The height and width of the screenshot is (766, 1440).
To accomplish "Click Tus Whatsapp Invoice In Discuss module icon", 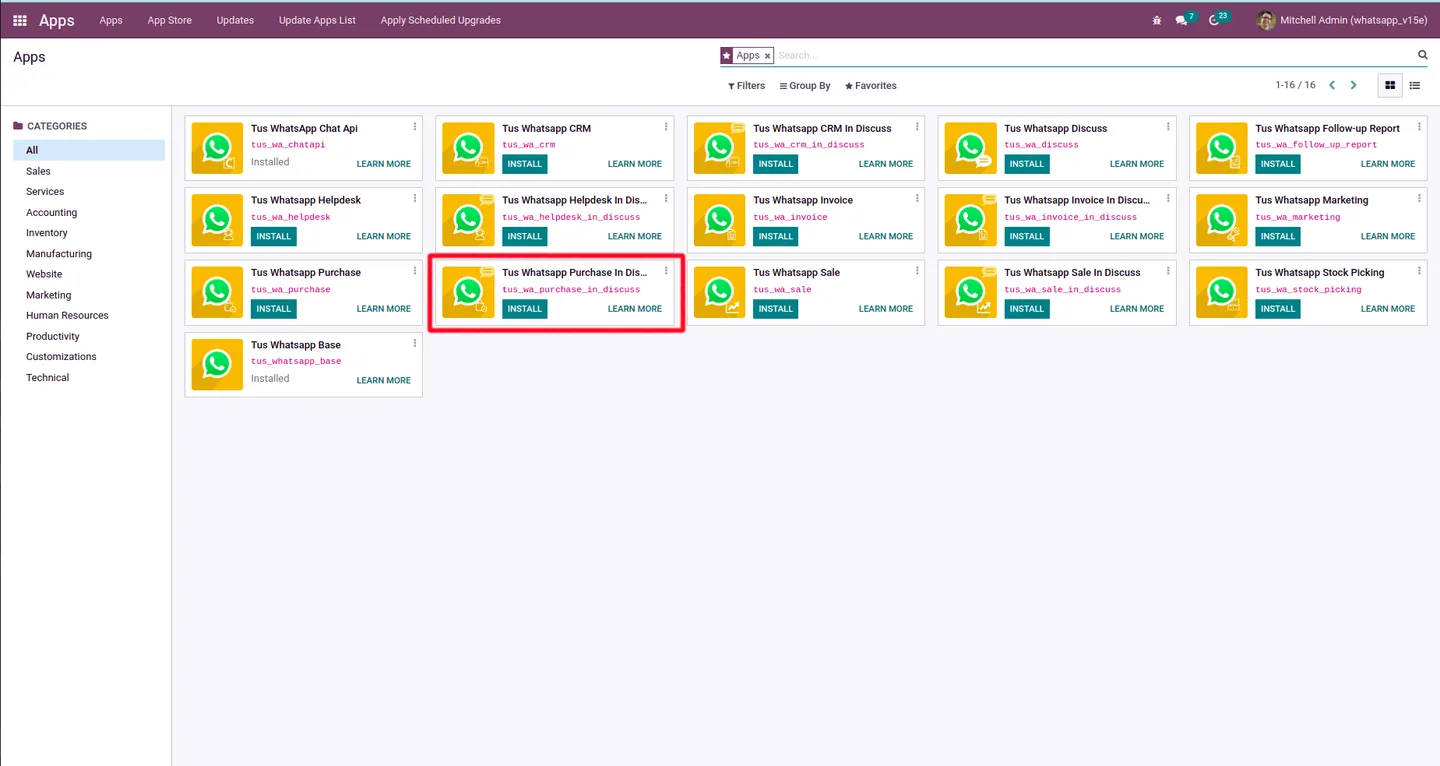I will coord(970,220).
